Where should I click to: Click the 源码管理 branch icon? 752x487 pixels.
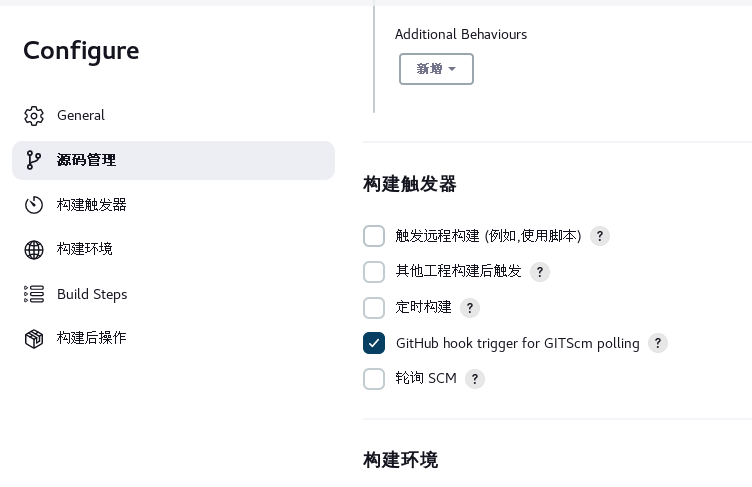pos(34,160)
